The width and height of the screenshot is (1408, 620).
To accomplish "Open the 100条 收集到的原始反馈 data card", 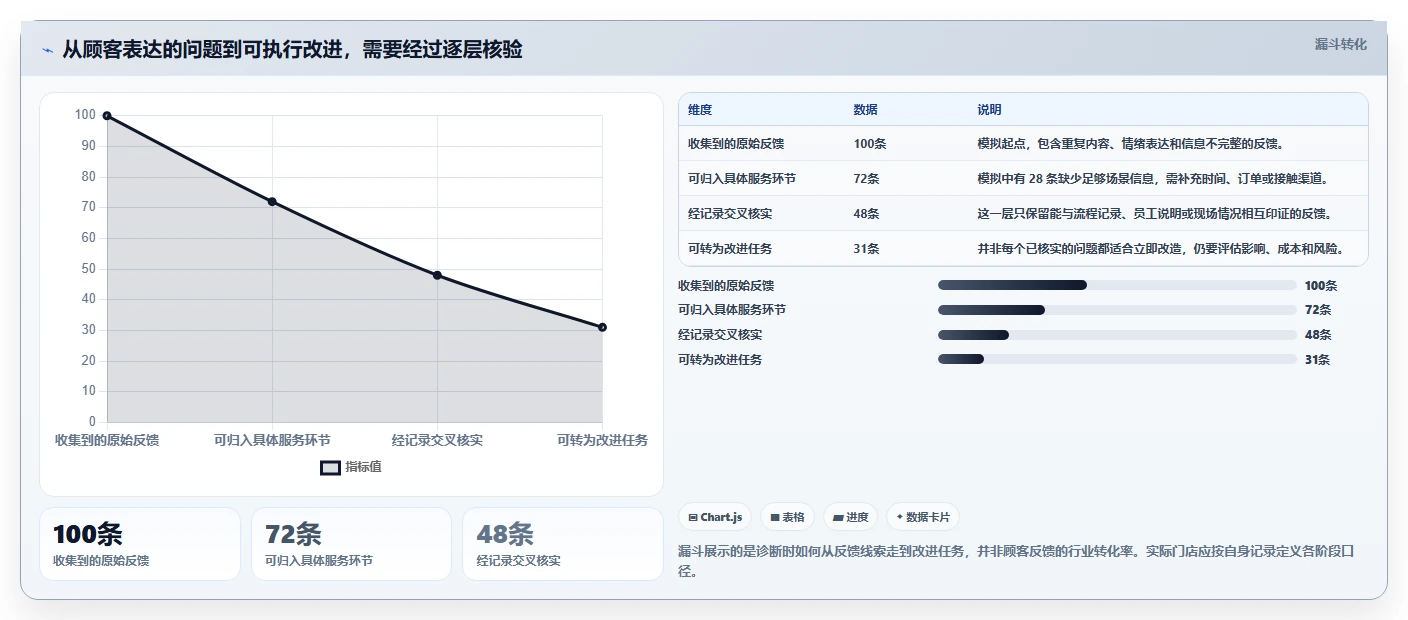I will (x=140, y=544).
